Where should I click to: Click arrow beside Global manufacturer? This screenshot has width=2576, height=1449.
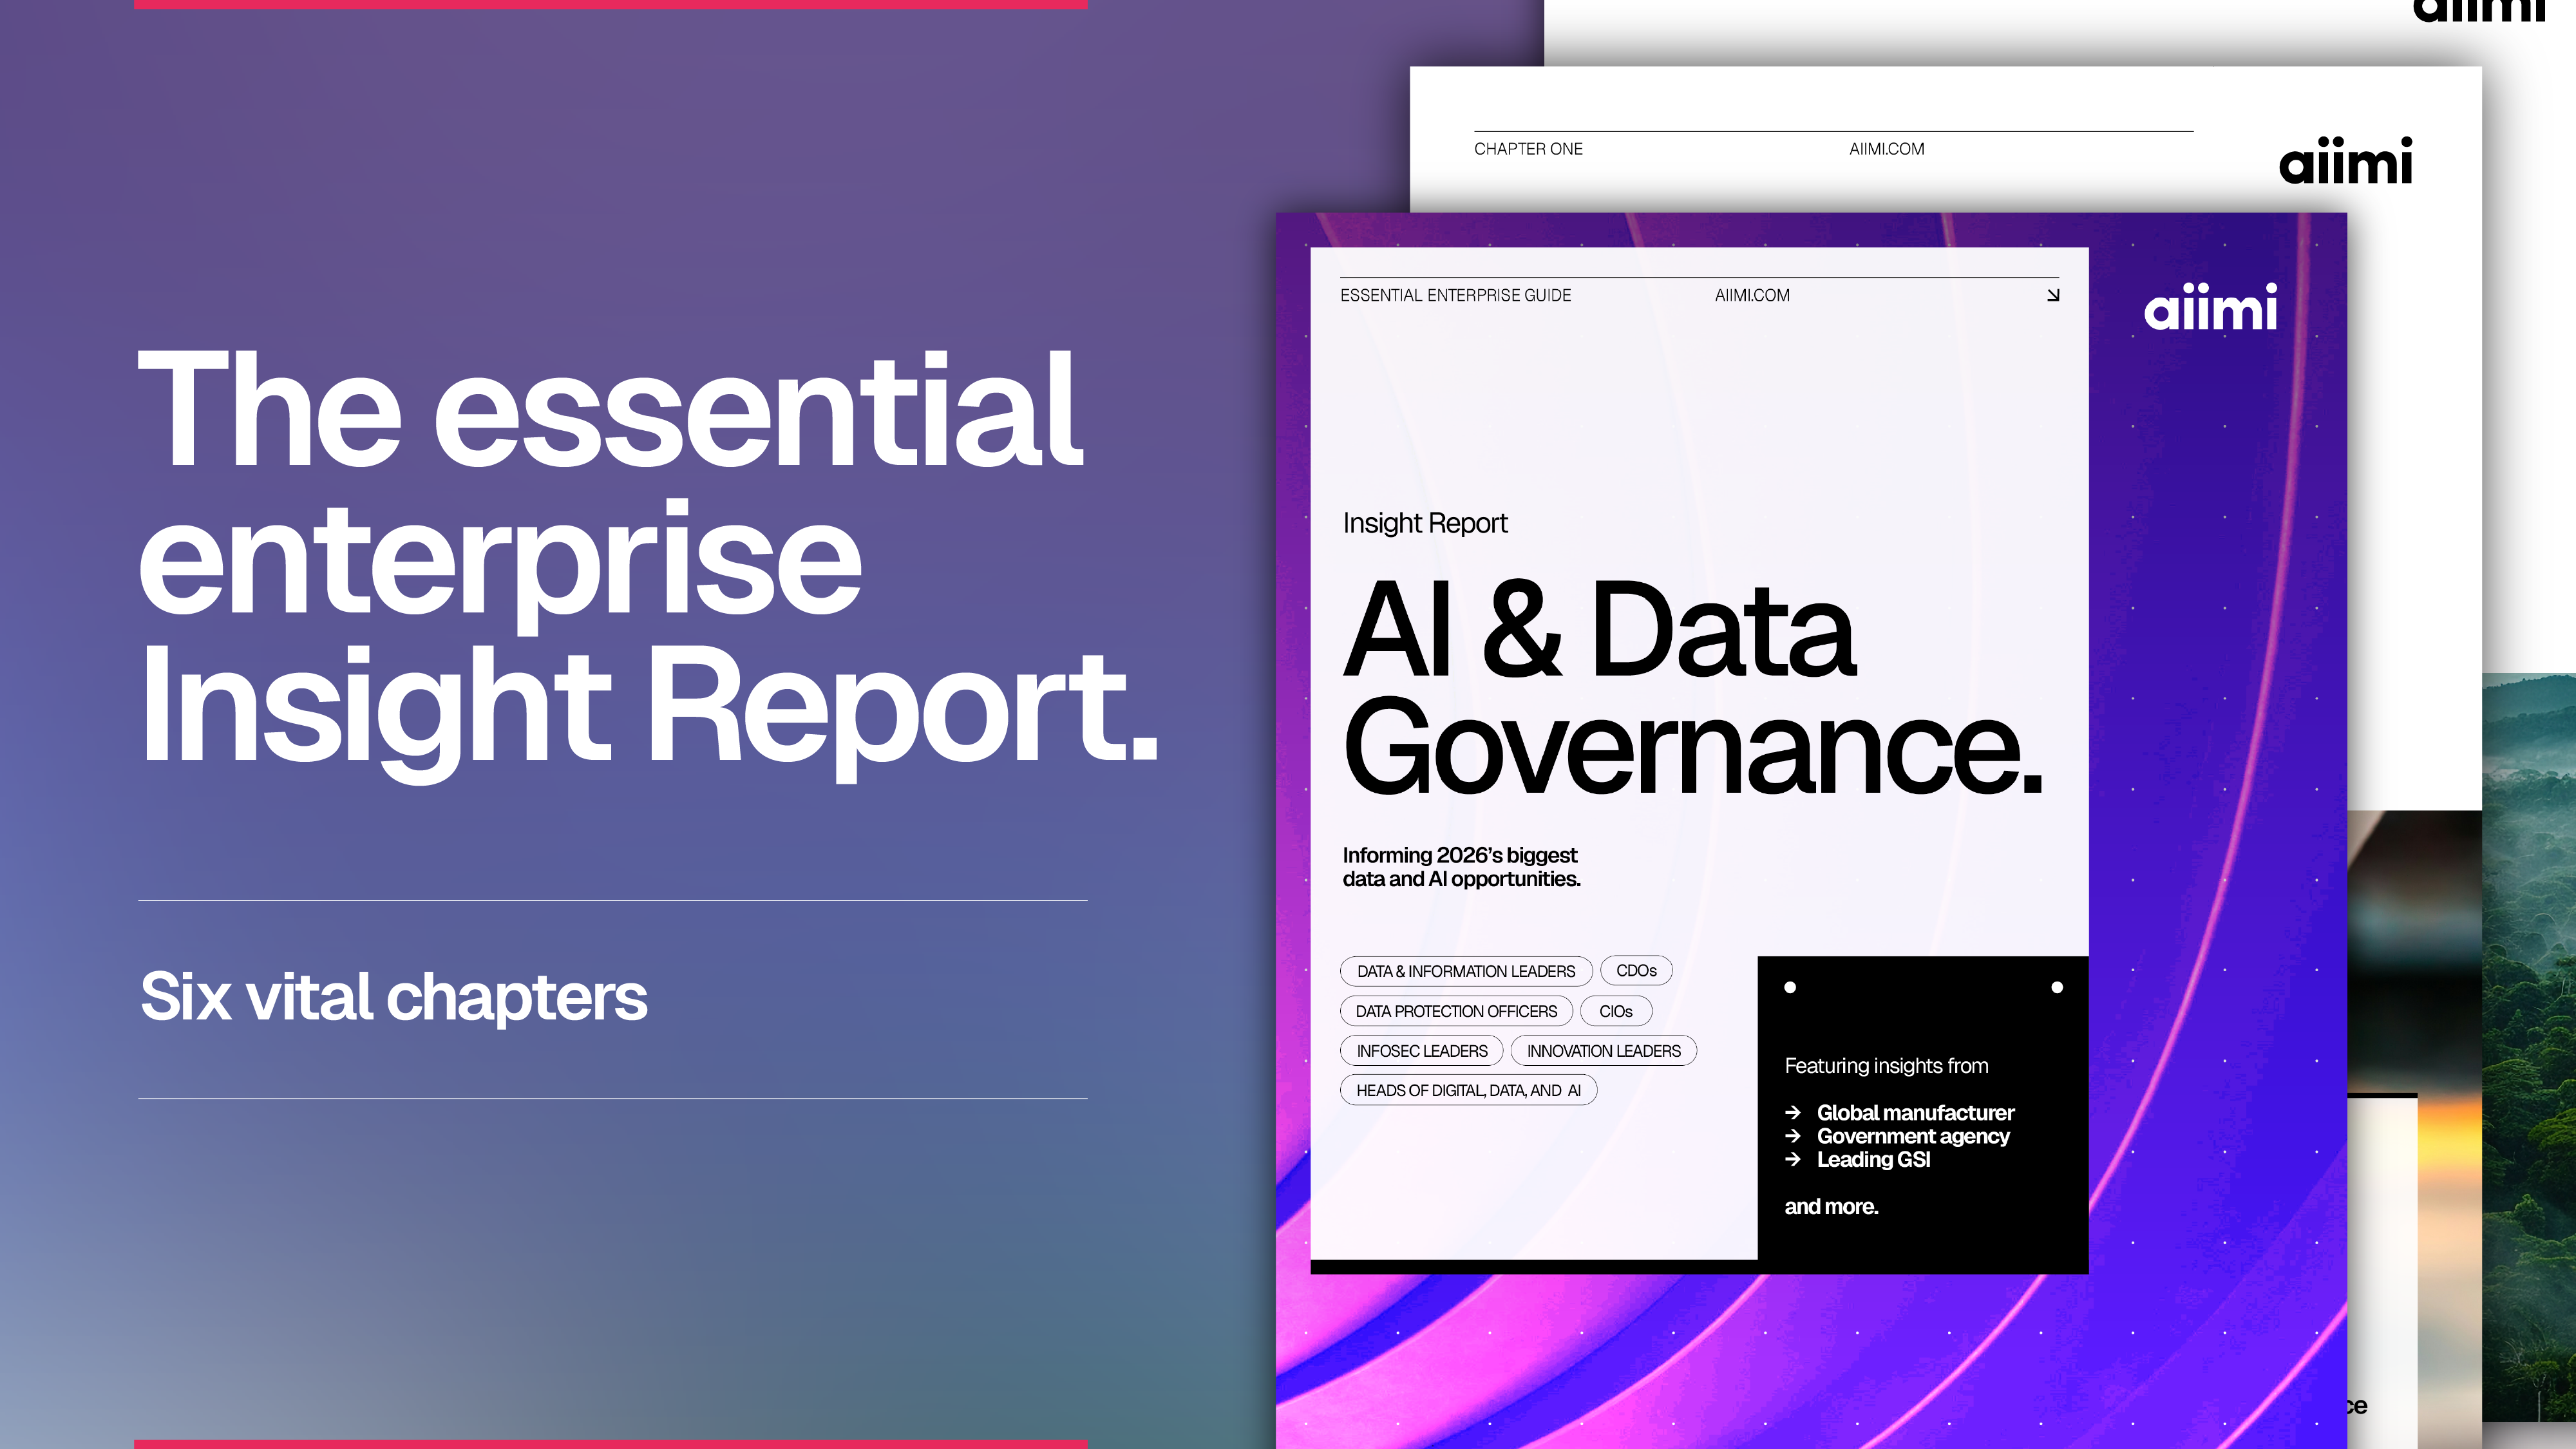tap(1793, 1112)
